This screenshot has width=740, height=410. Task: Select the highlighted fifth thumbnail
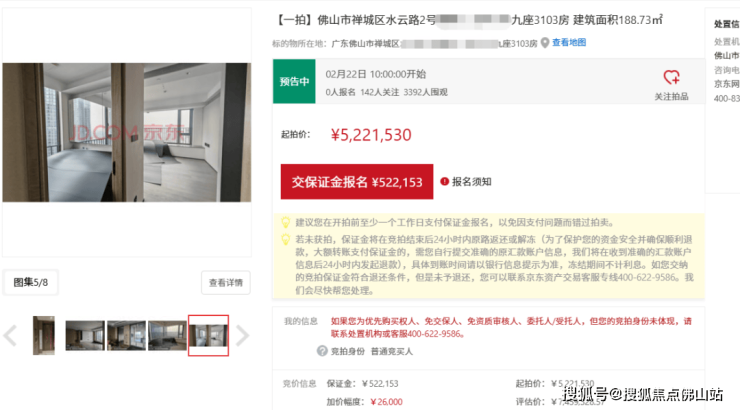point(208,335)
